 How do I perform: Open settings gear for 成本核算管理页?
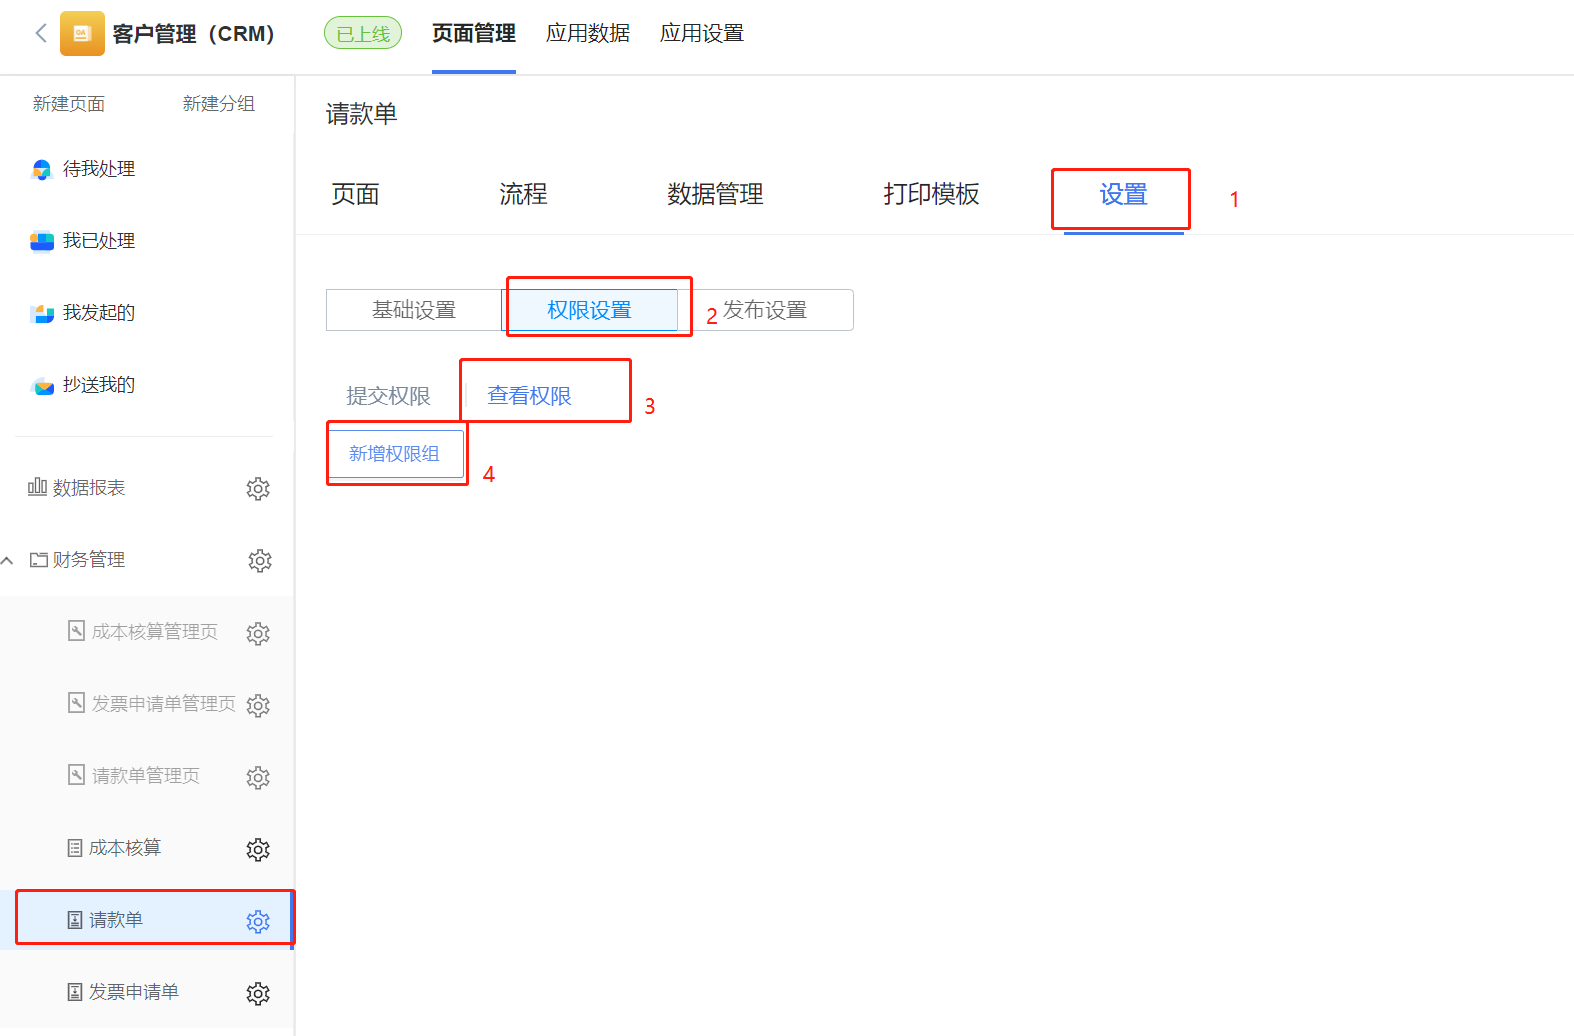[x=258, y=633]
